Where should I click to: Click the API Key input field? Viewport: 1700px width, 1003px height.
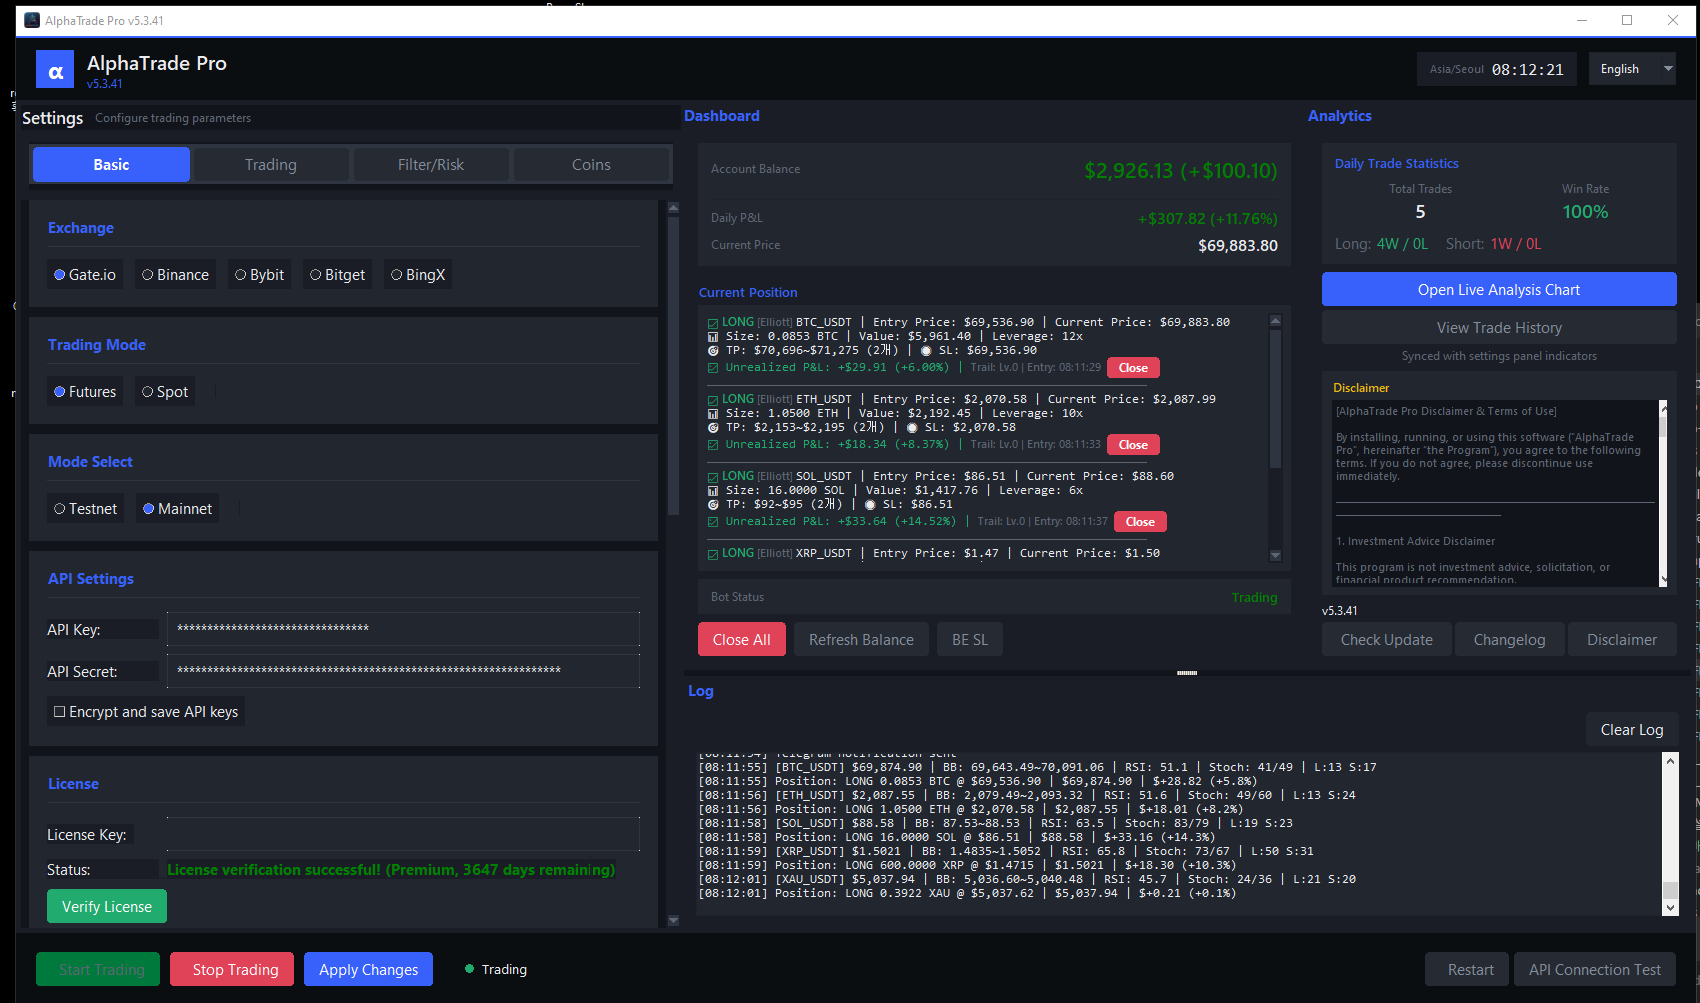click(x=403, y=629)
